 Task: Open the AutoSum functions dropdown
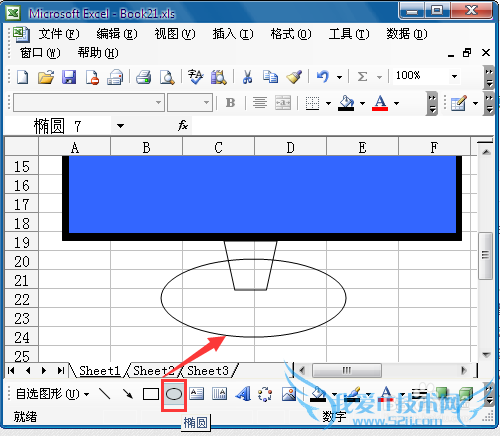click(x=379, y=77)
